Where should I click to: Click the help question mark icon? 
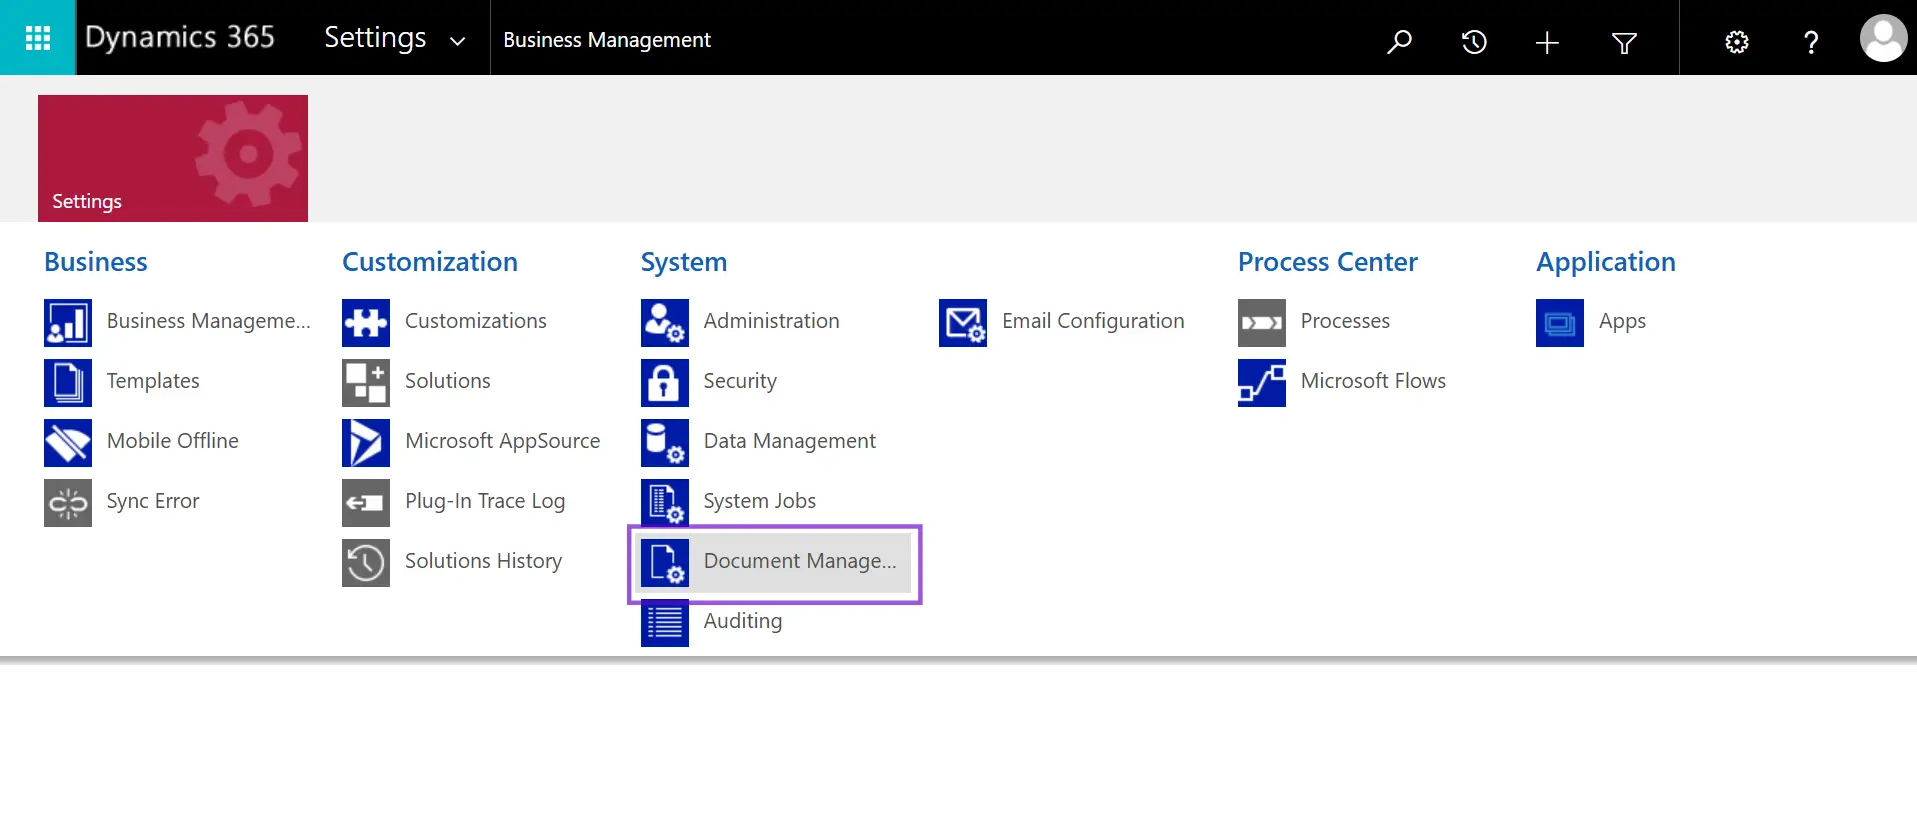[x=1811, y=42]
